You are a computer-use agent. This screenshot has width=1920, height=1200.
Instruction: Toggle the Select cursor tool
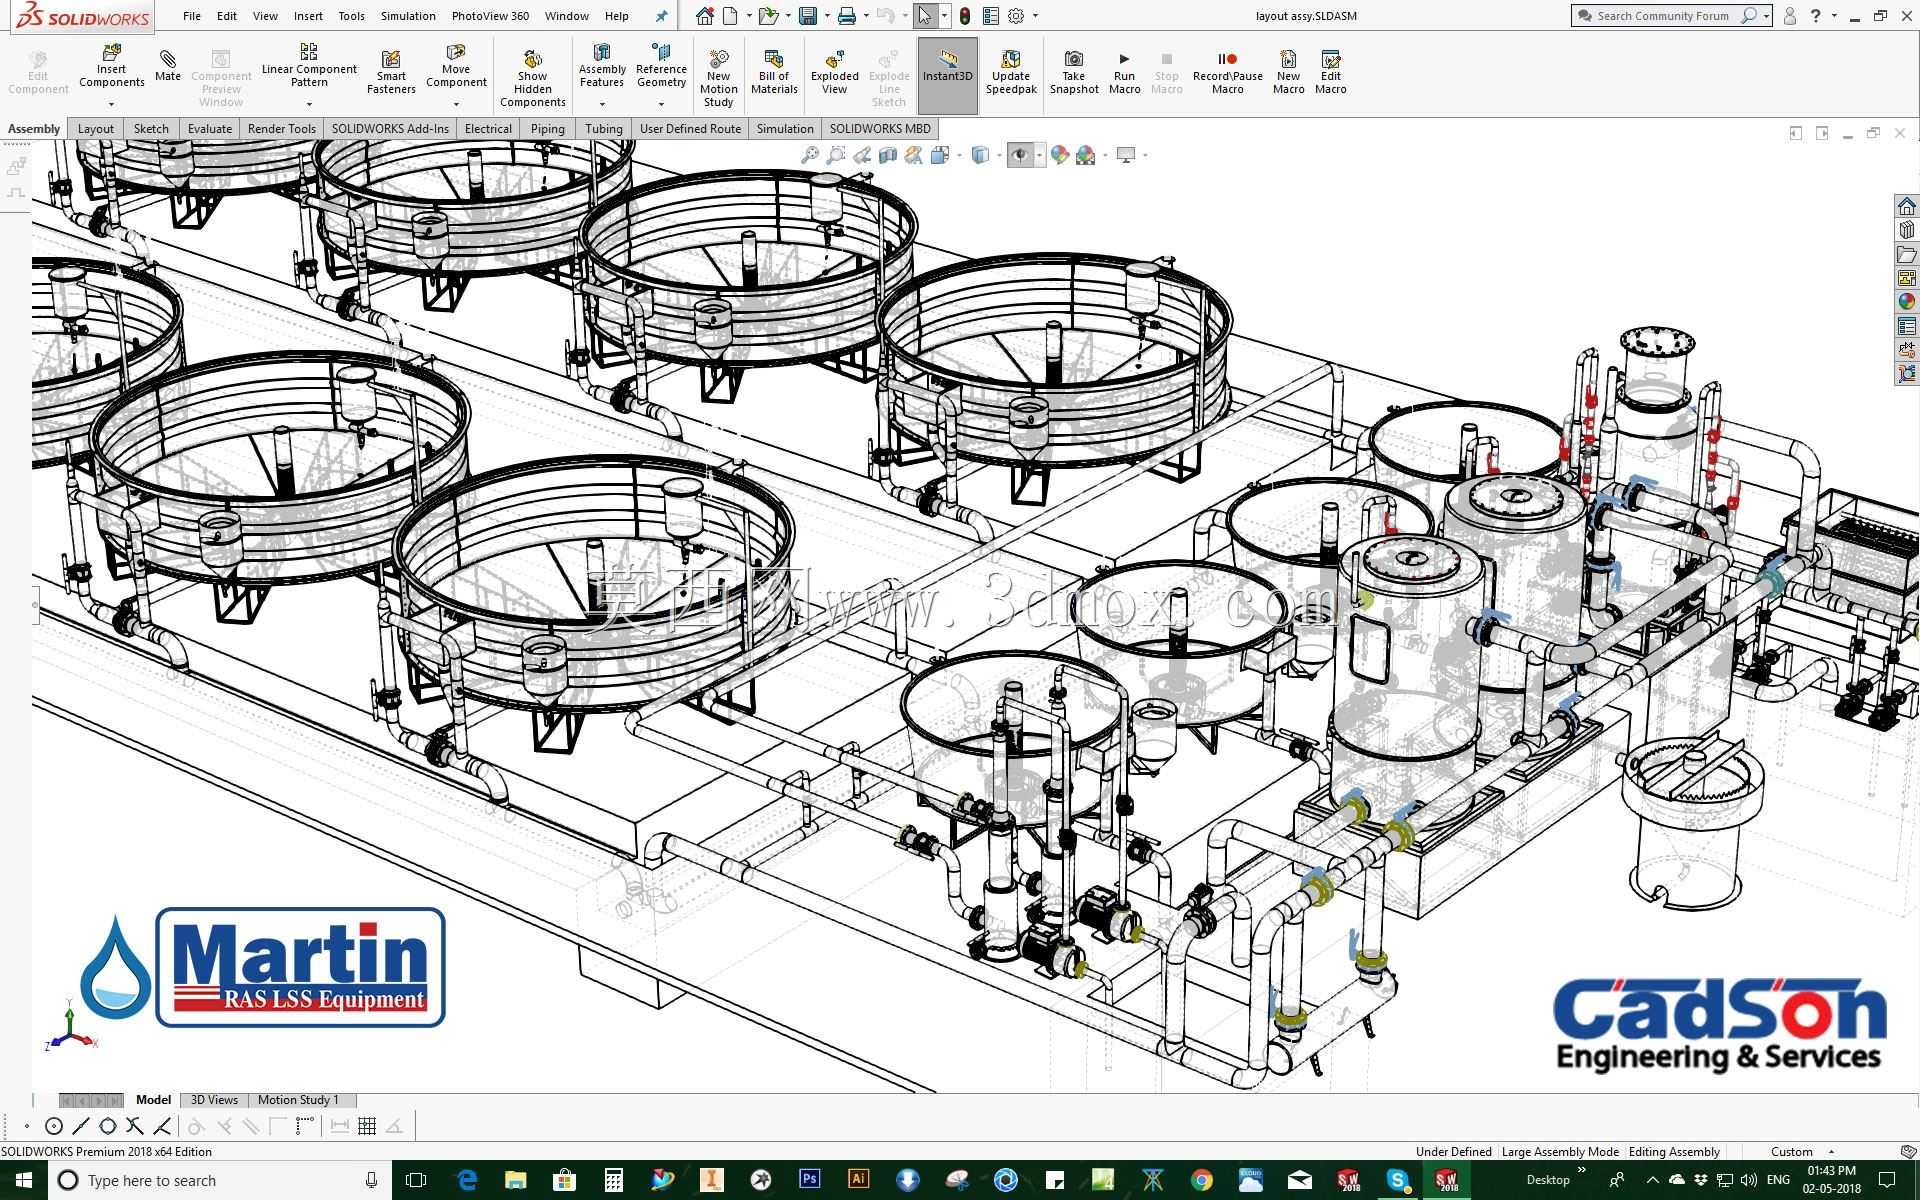click(924, 16)
